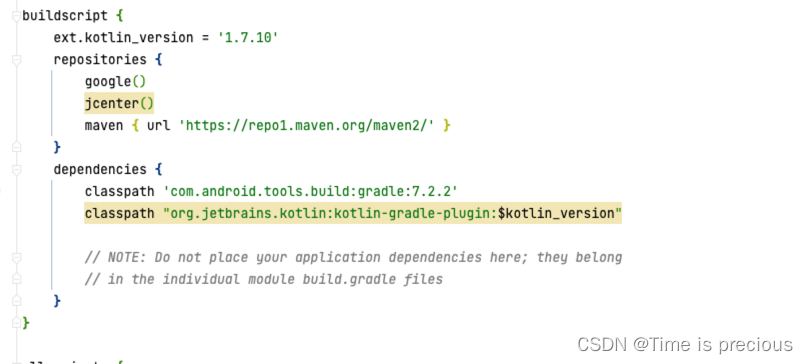The width and height of the screenshot is (808, 364).
Task: Click the 'repositories' keyword
Action: [100, 60]
